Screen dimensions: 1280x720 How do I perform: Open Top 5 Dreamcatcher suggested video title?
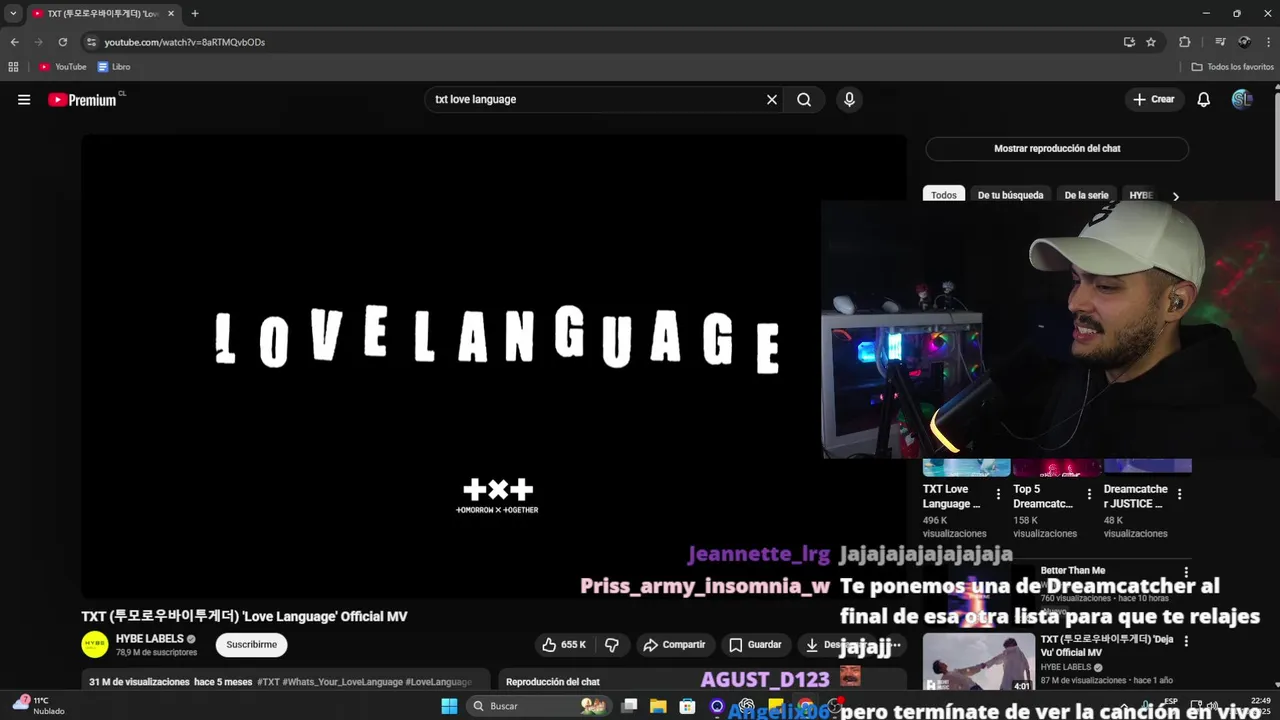(x=1043, y=496)
